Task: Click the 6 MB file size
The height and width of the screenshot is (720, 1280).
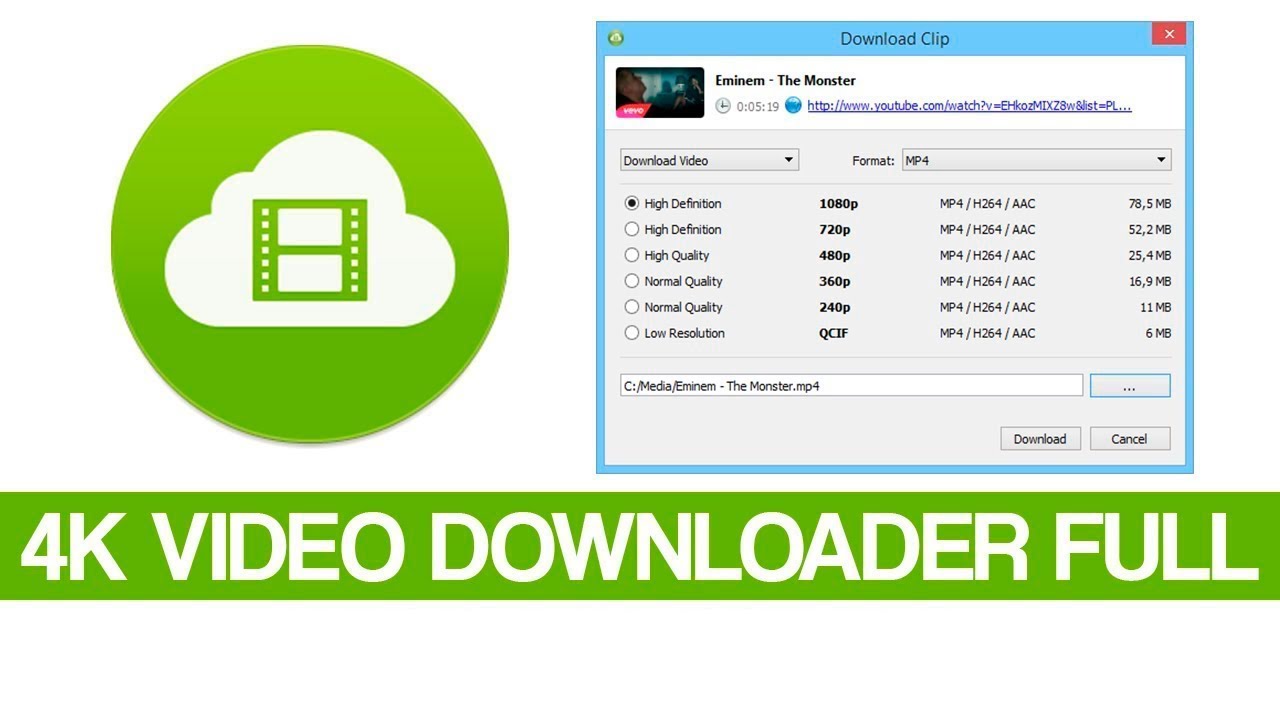Action: (x=1158, y=333)
